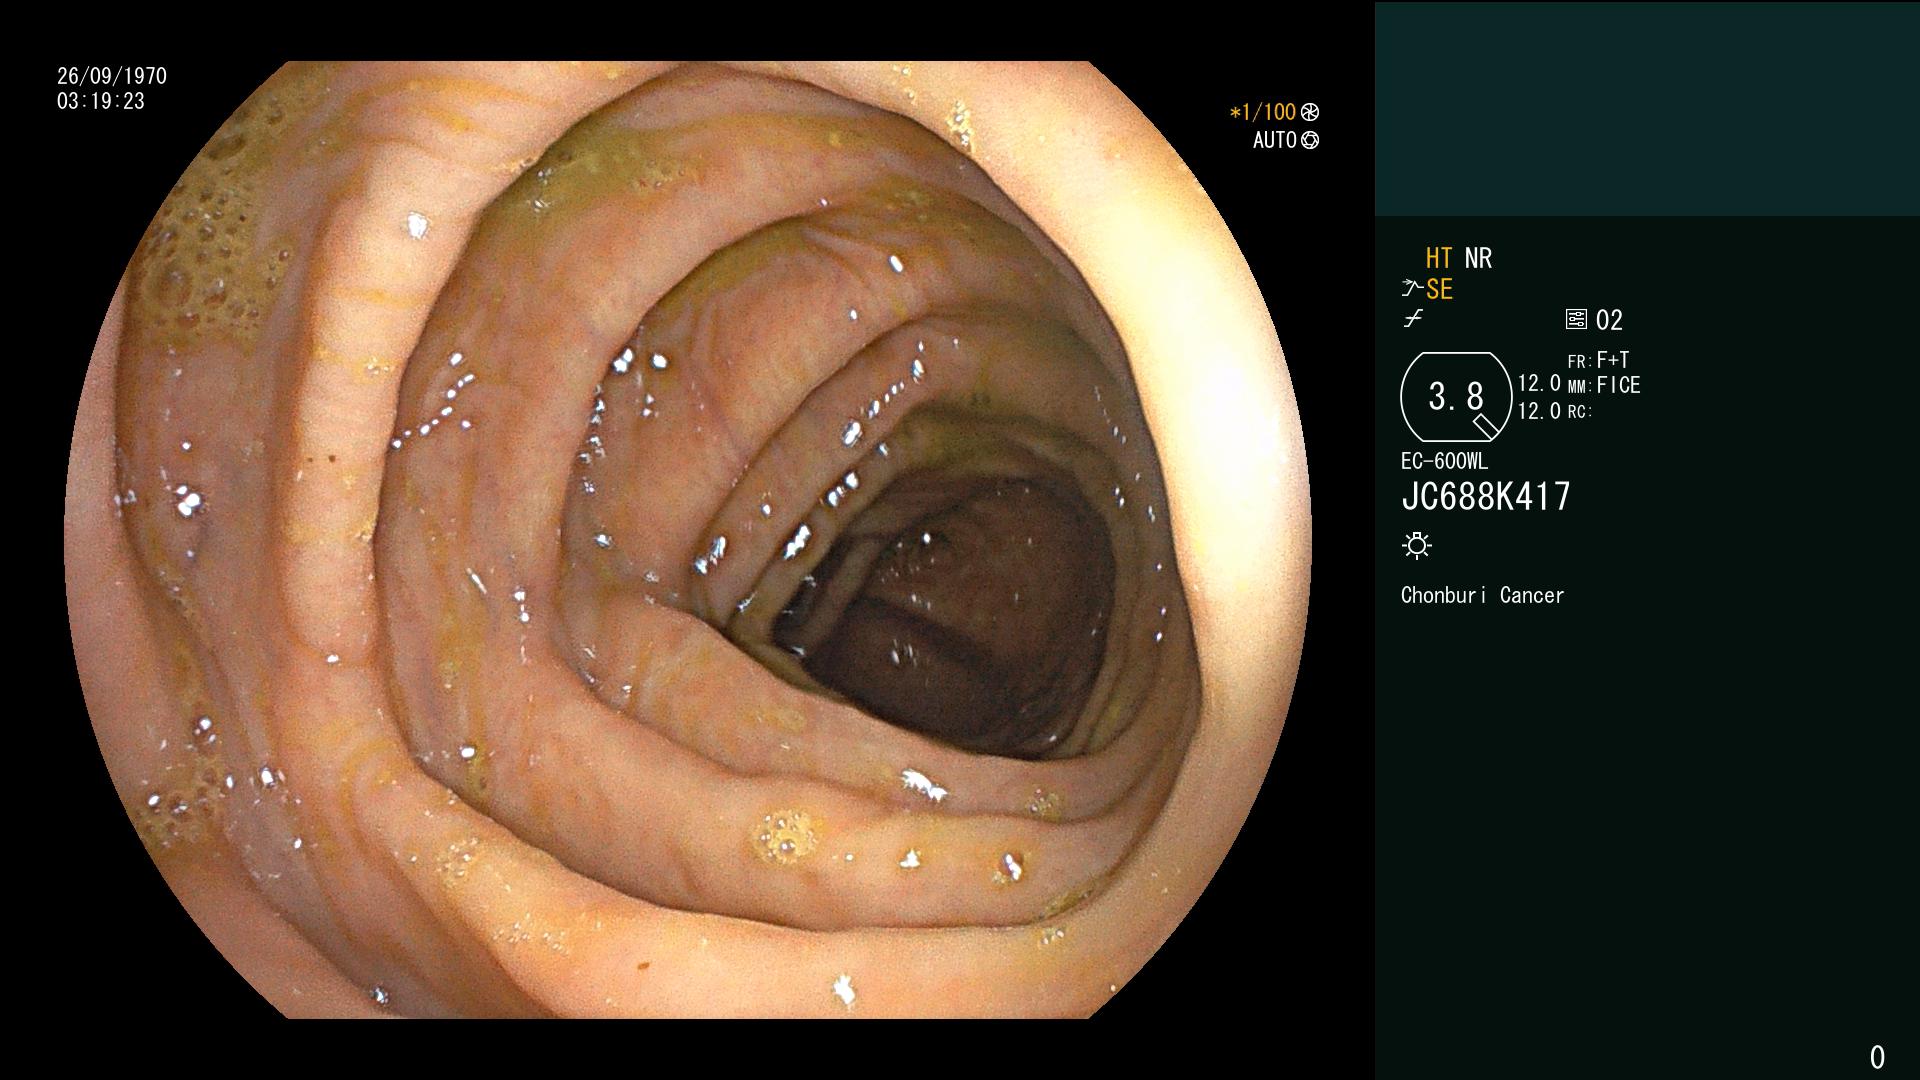The width and height of the screenshot is (1920, 1080).
Task: Click the RC: label
Action: [1580, 412]
